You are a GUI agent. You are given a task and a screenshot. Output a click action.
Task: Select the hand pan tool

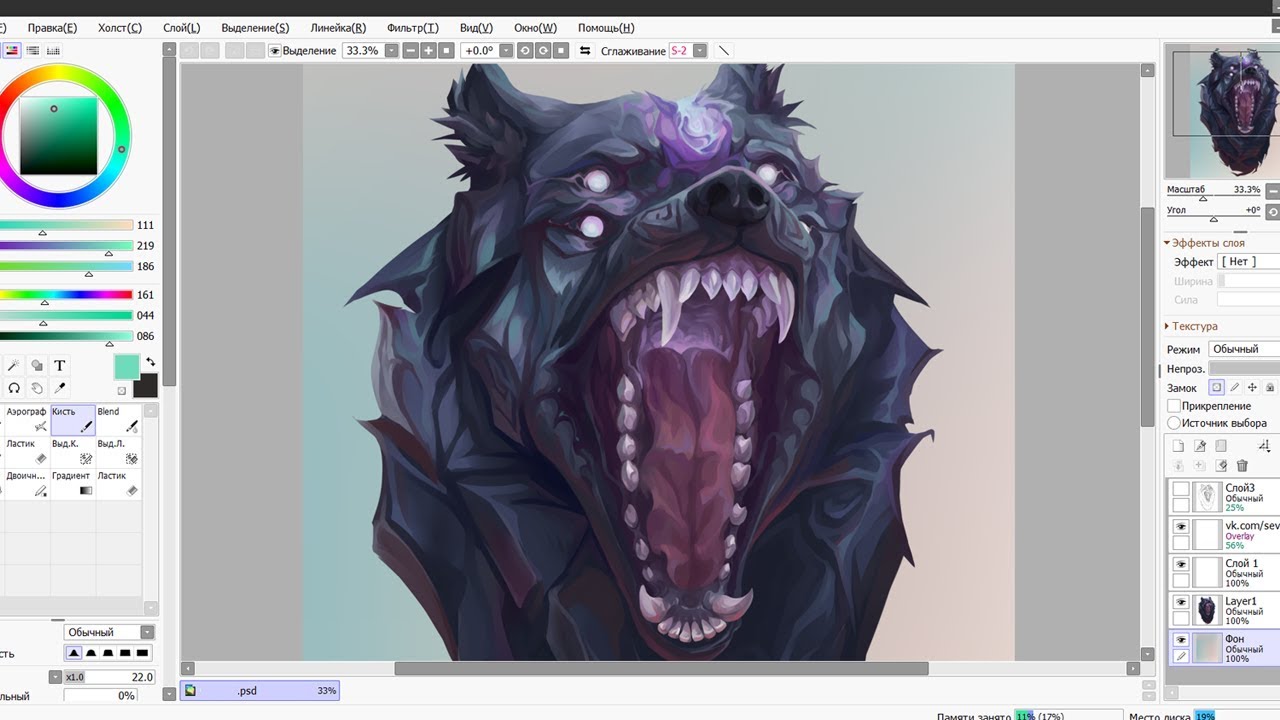[37, 388]
